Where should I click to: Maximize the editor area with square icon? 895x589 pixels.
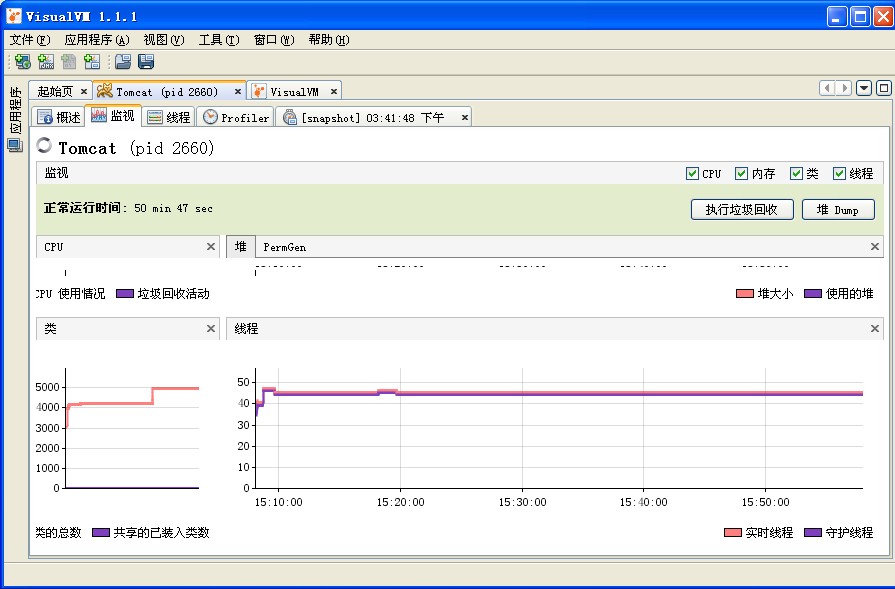click(x=884, y=88)
